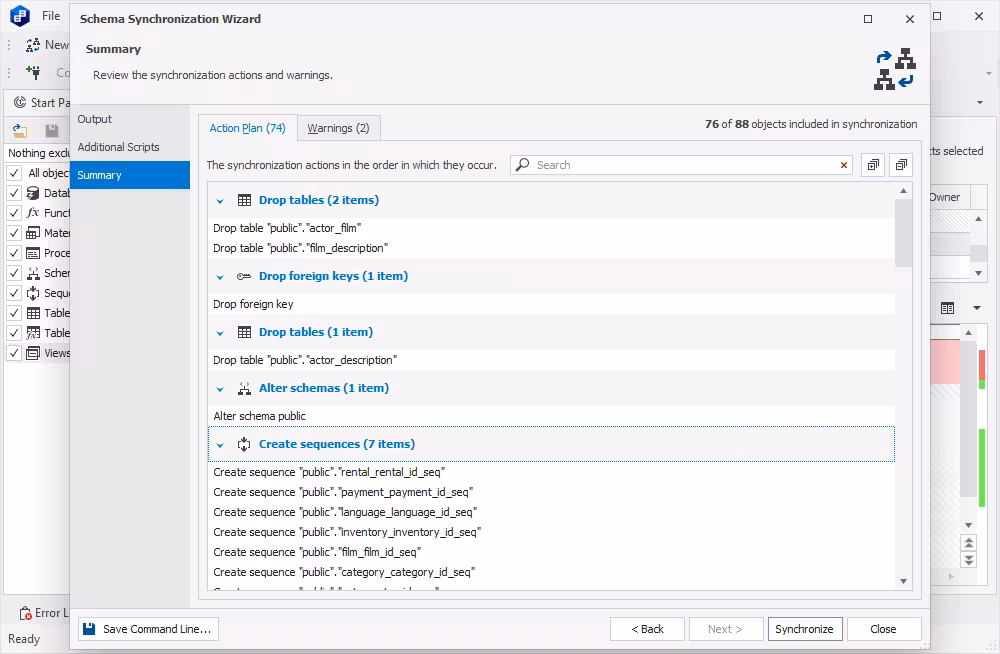1000x654 pixels.
Task: Open the tab list dropdown in main window
Action: pyautogui.click(x=980, y=102)
